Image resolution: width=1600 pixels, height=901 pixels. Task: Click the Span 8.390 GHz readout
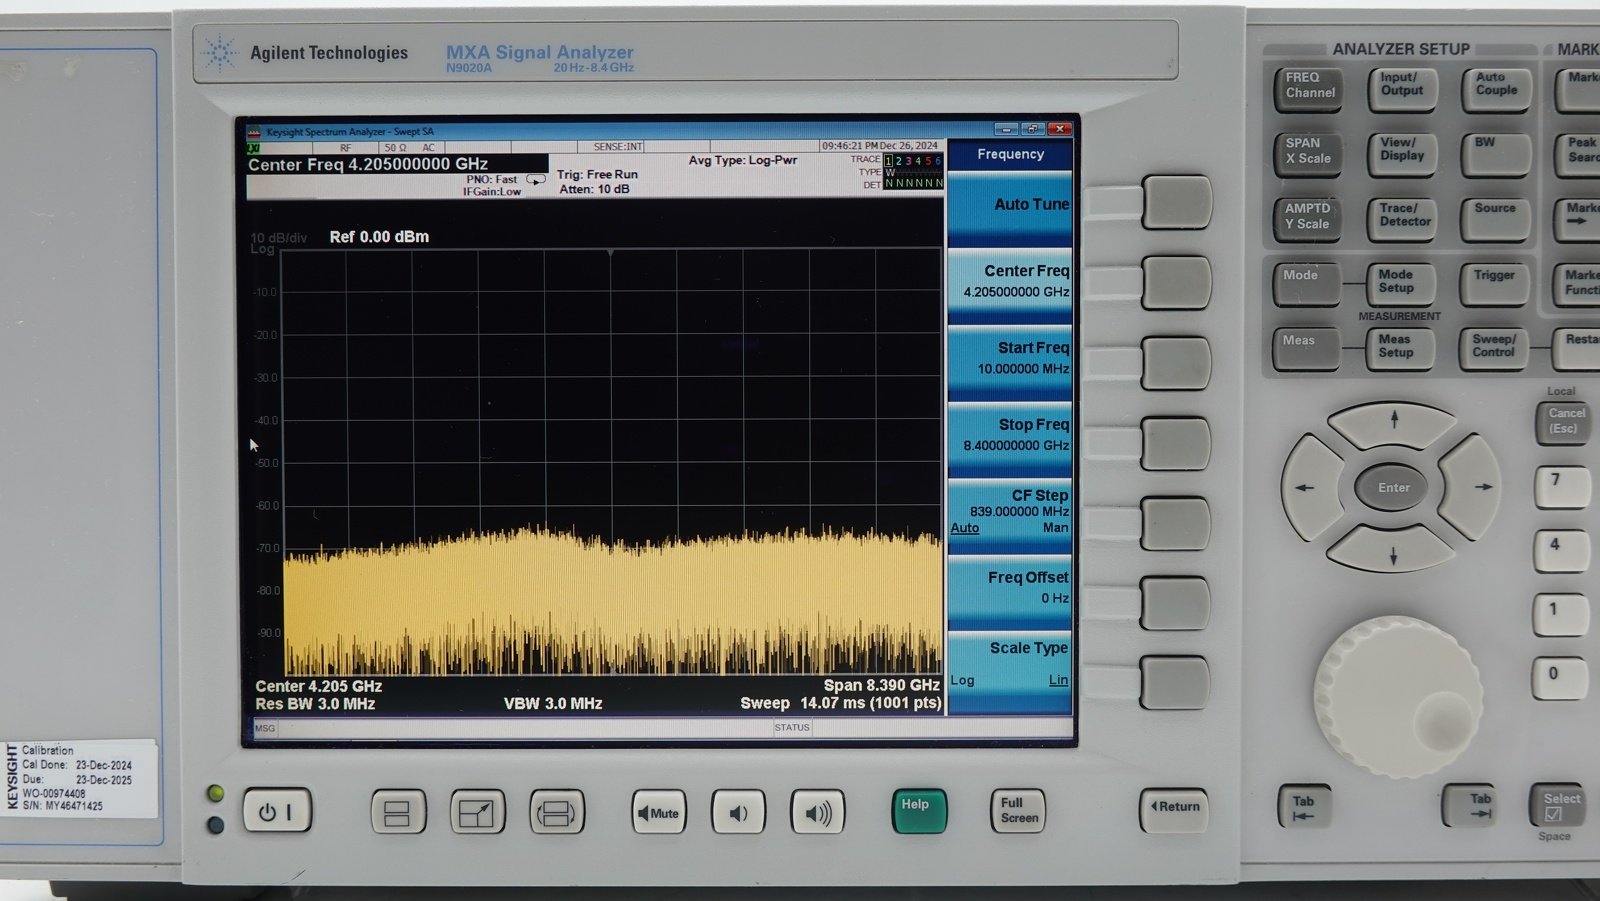pos(881,685)
